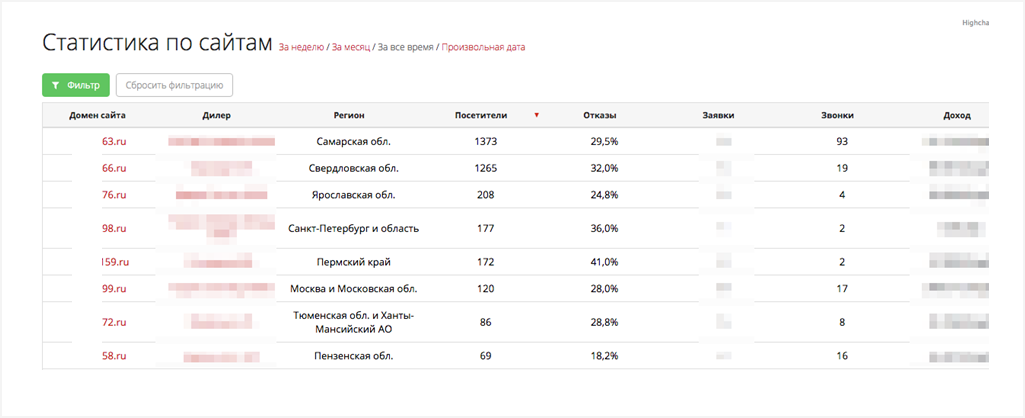This screenshot has width=1025, height=418.
Task: Open the 66.ru domain link
Action: [x=114, y=168]
